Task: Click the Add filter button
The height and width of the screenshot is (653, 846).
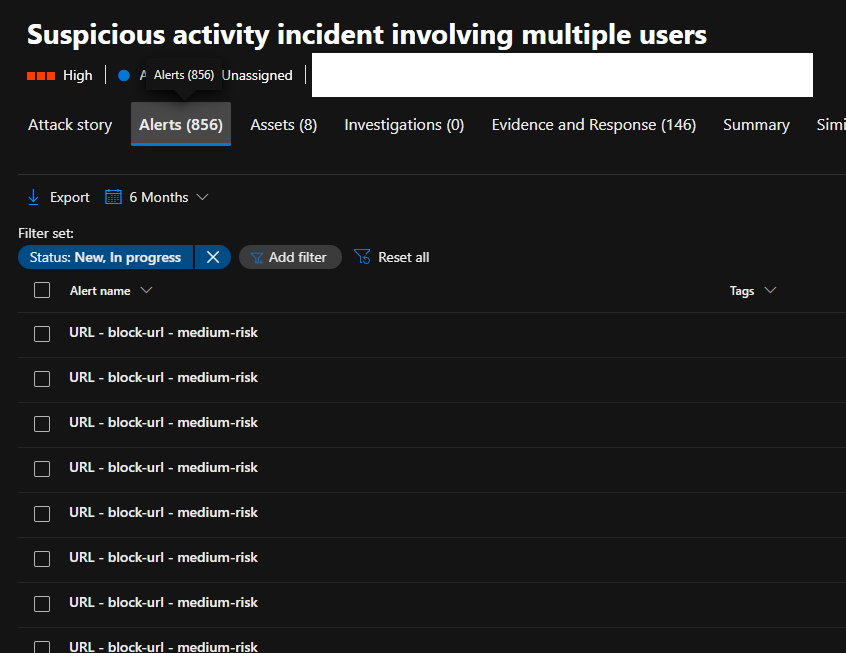Action: pos(290,257)
